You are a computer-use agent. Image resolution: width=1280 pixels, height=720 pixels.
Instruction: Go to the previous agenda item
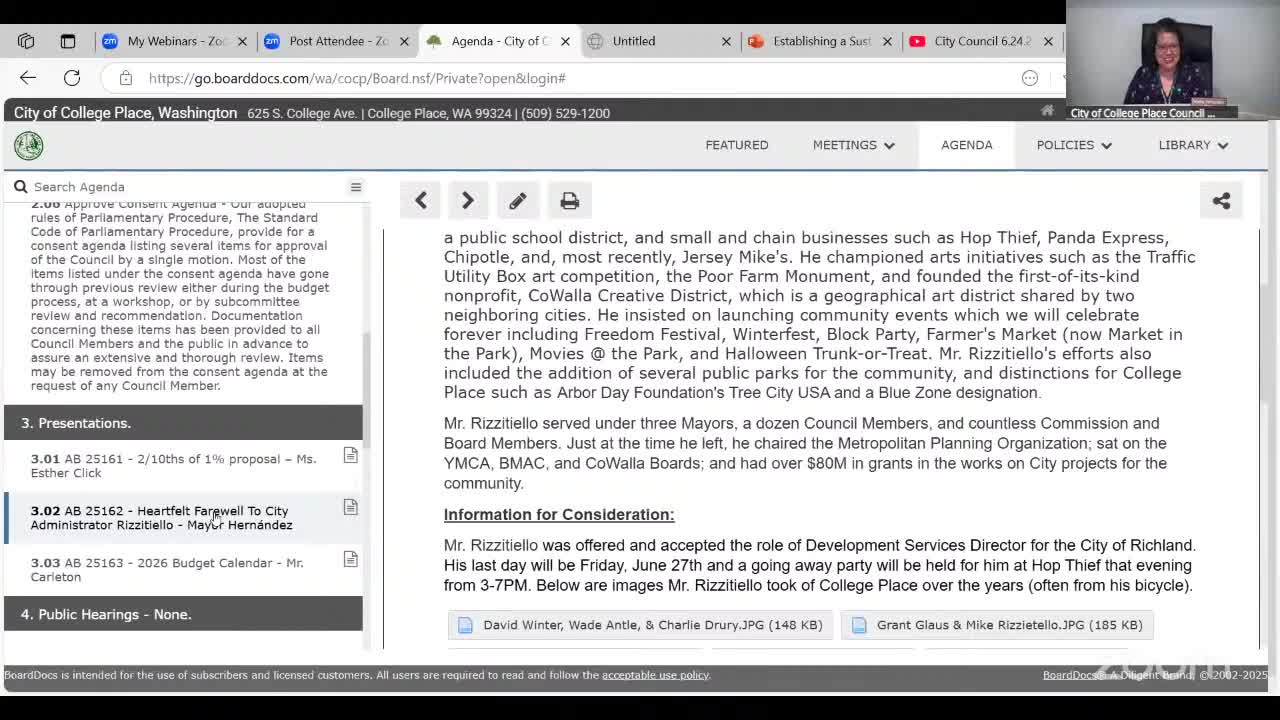coord(421,201)
